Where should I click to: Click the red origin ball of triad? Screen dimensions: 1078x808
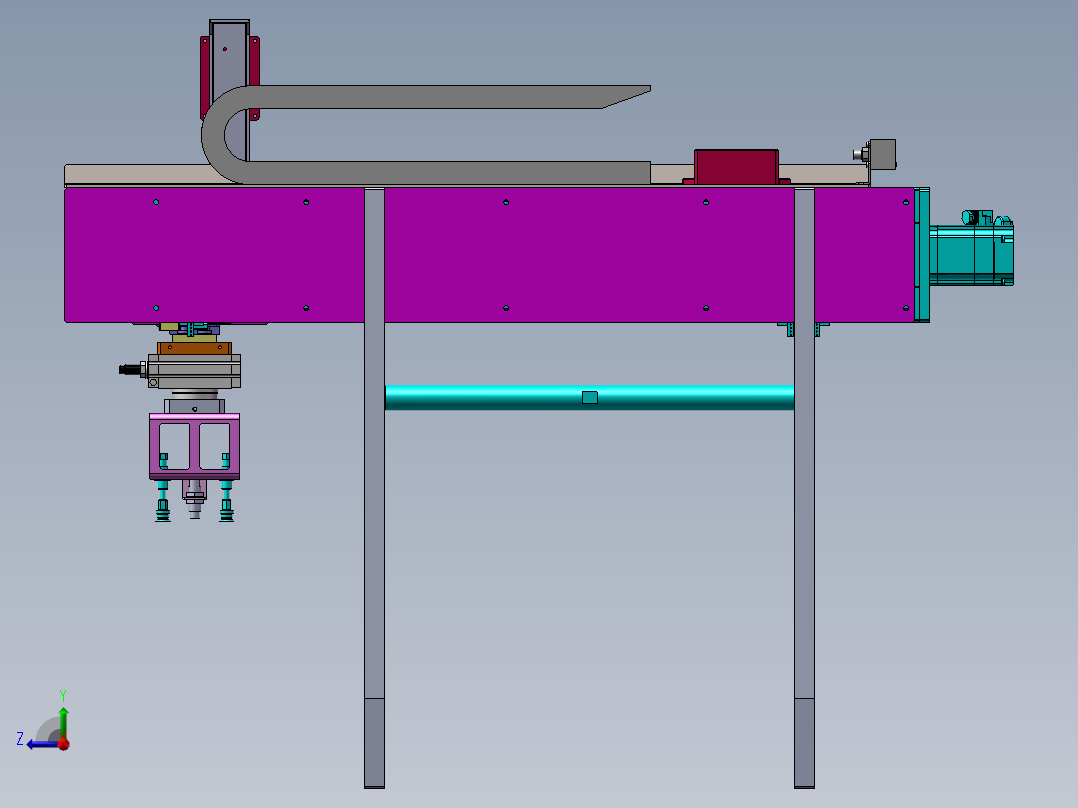click(x=63, y=744)
